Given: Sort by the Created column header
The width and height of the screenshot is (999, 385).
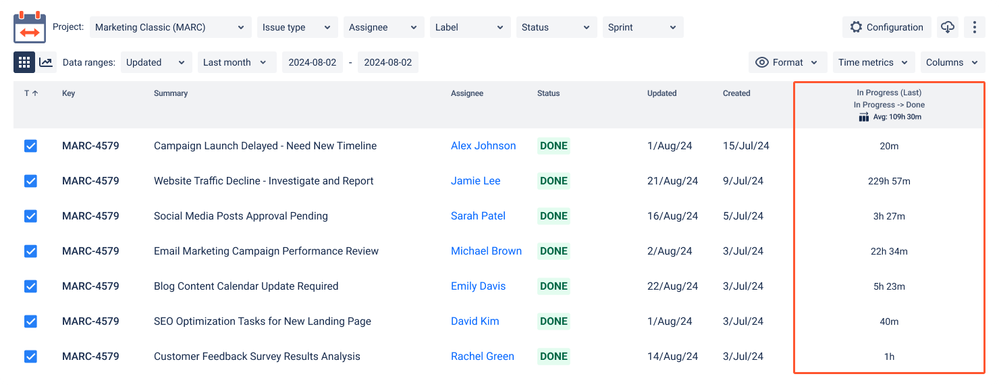Looking at the screenshot, I should 736,94.
